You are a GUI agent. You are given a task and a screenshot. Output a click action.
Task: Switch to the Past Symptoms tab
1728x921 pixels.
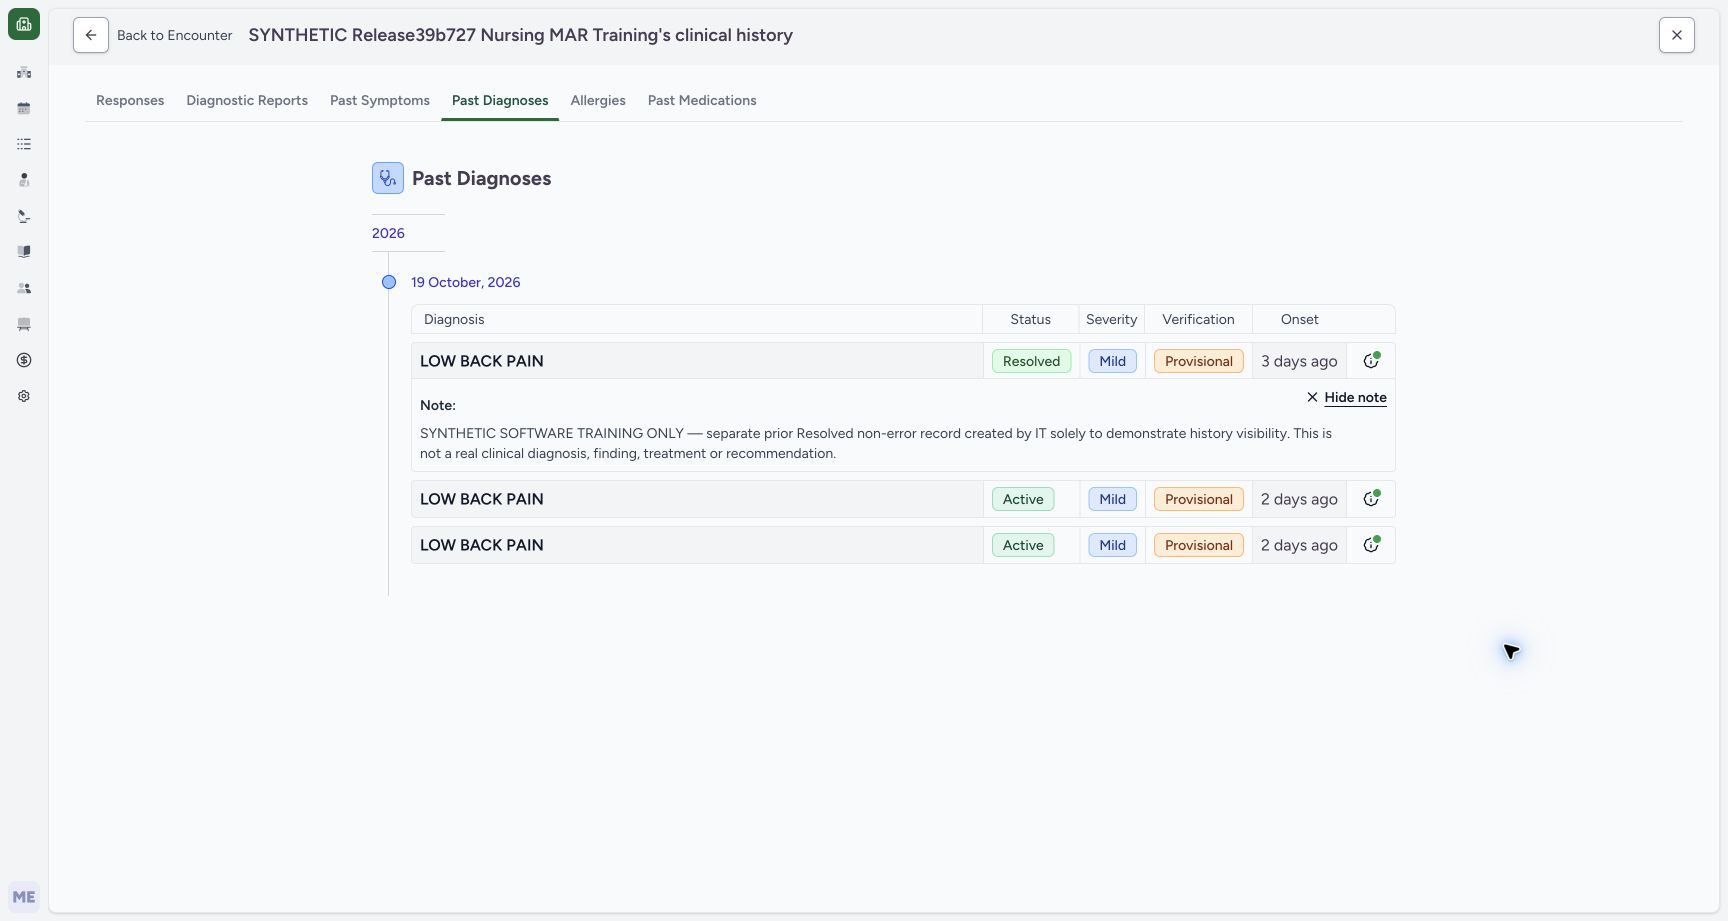point(380,100)
